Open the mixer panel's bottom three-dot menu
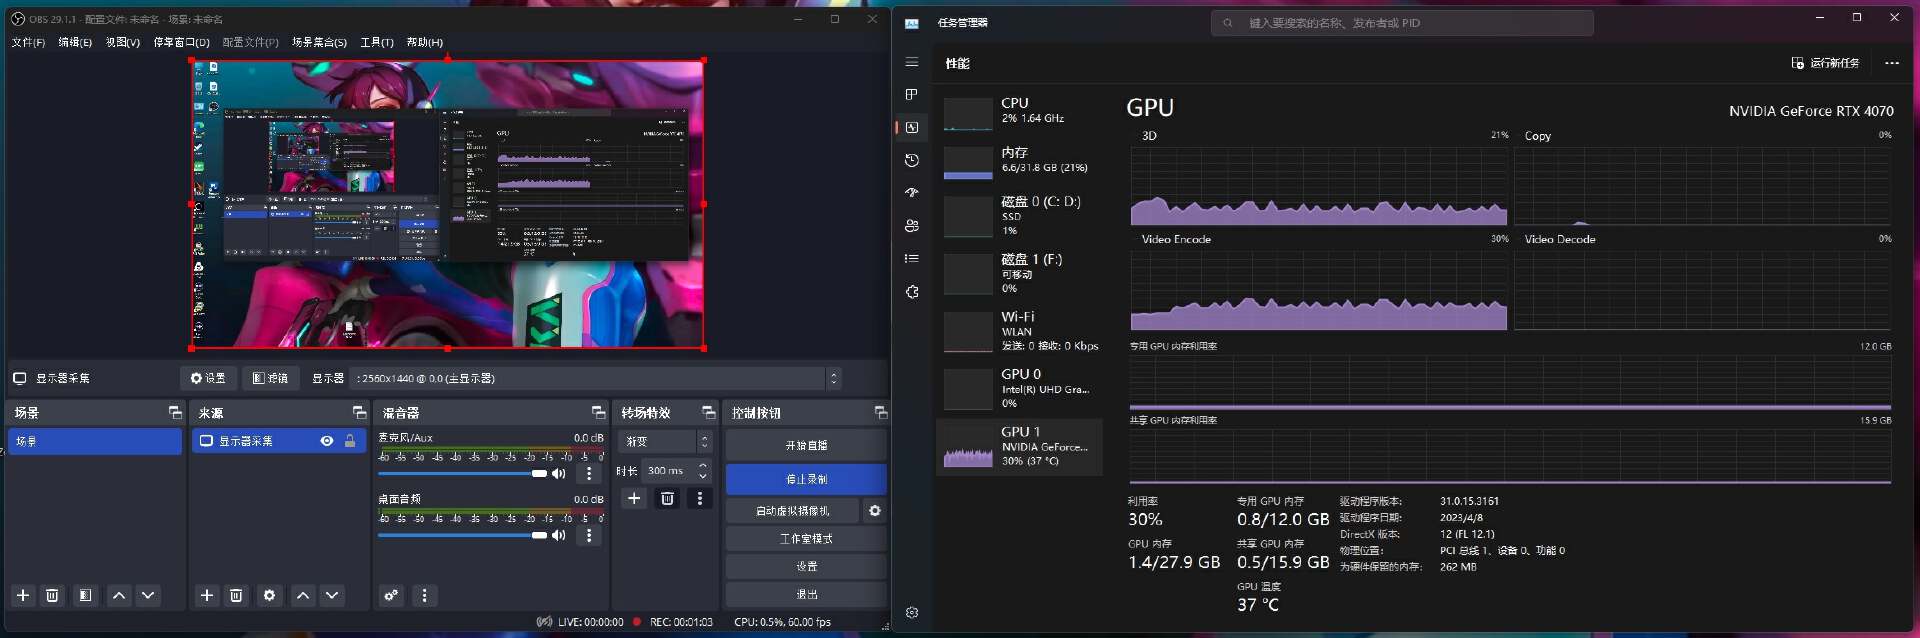This screenshot has width=1920, height=638. (424, 595)
